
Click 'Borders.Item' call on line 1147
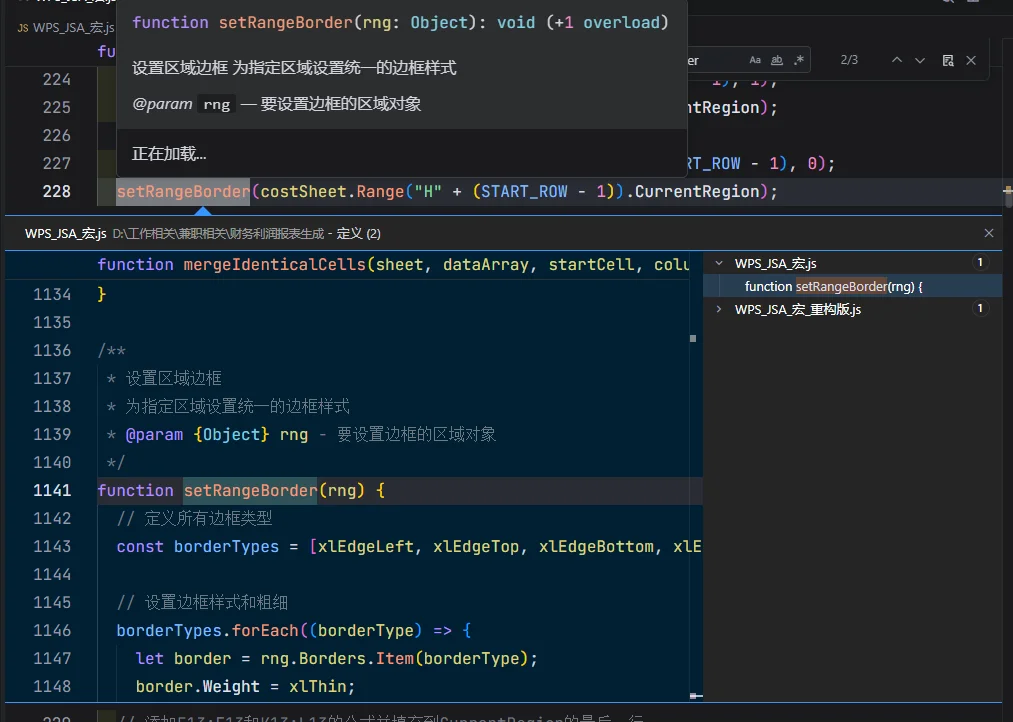[x=356, y=659]
